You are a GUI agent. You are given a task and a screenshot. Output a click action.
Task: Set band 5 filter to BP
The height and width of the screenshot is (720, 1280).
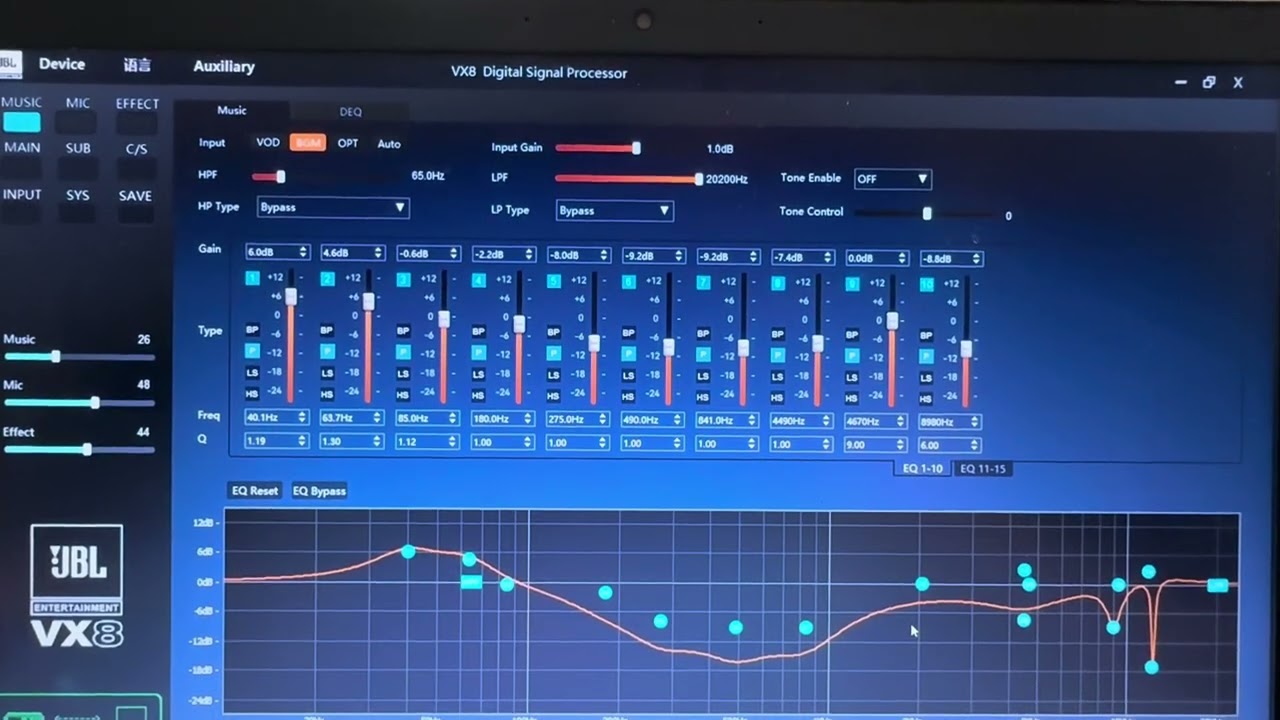pyautogui.click(x=553, y=331)
